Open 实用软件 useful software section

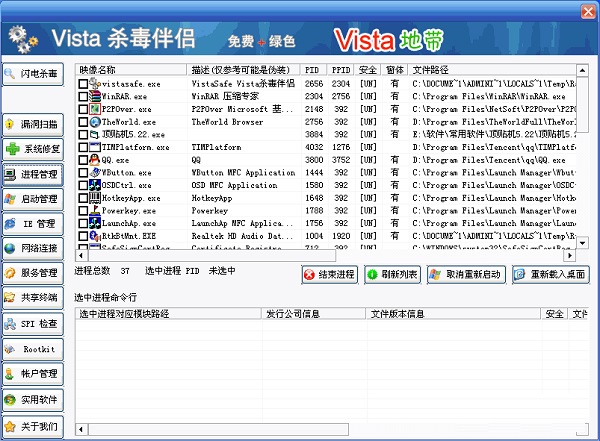coord(33,400)
